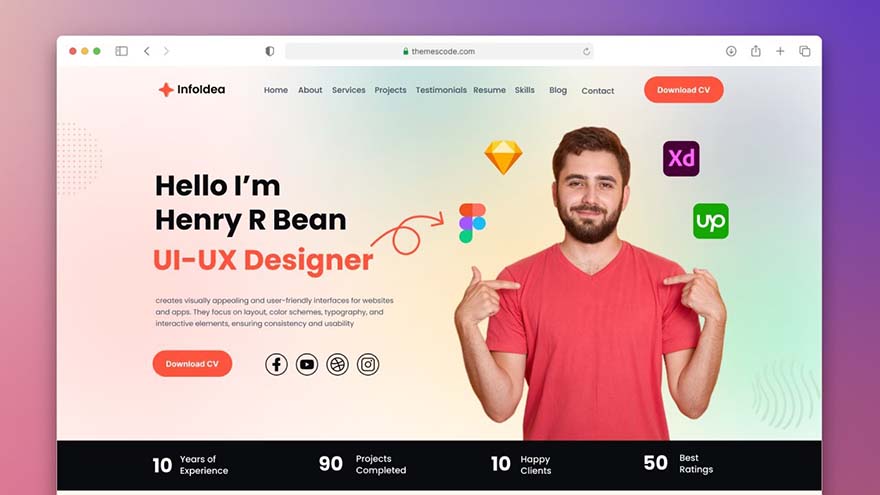Open the Services menu item

(349, 90)
